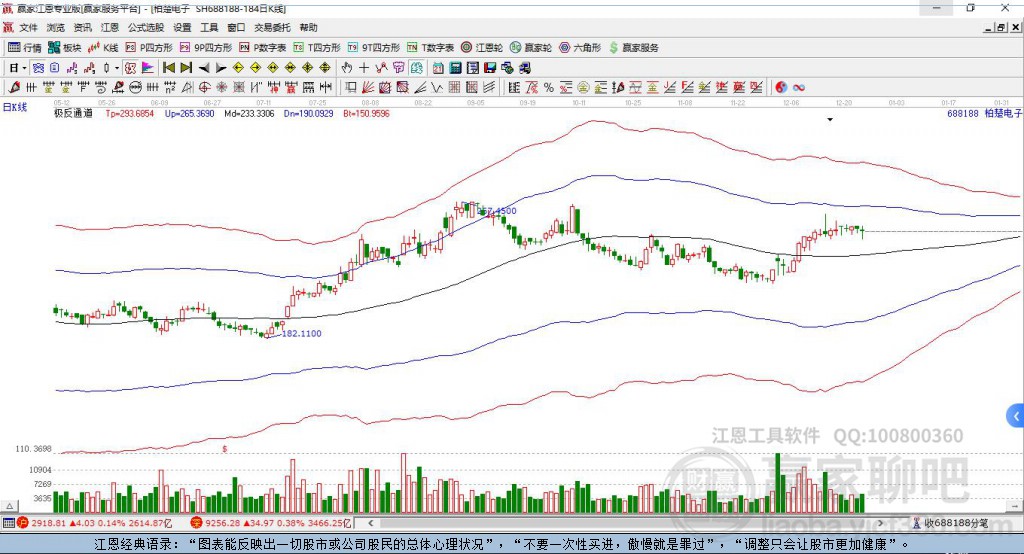This screenshot has width=1024, height=554.
Task: Click the 日K线 label
Action: pyautogui.click(x=15, y=107)
